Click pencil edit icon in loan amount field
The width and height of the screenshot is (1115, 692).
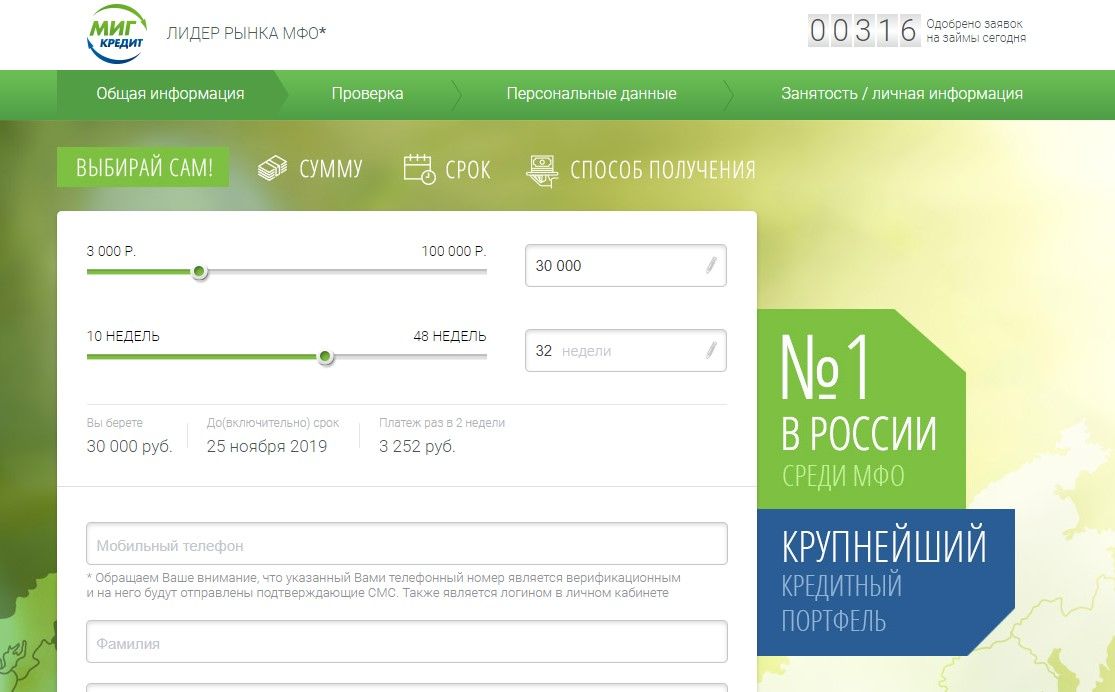coord(711,266)
